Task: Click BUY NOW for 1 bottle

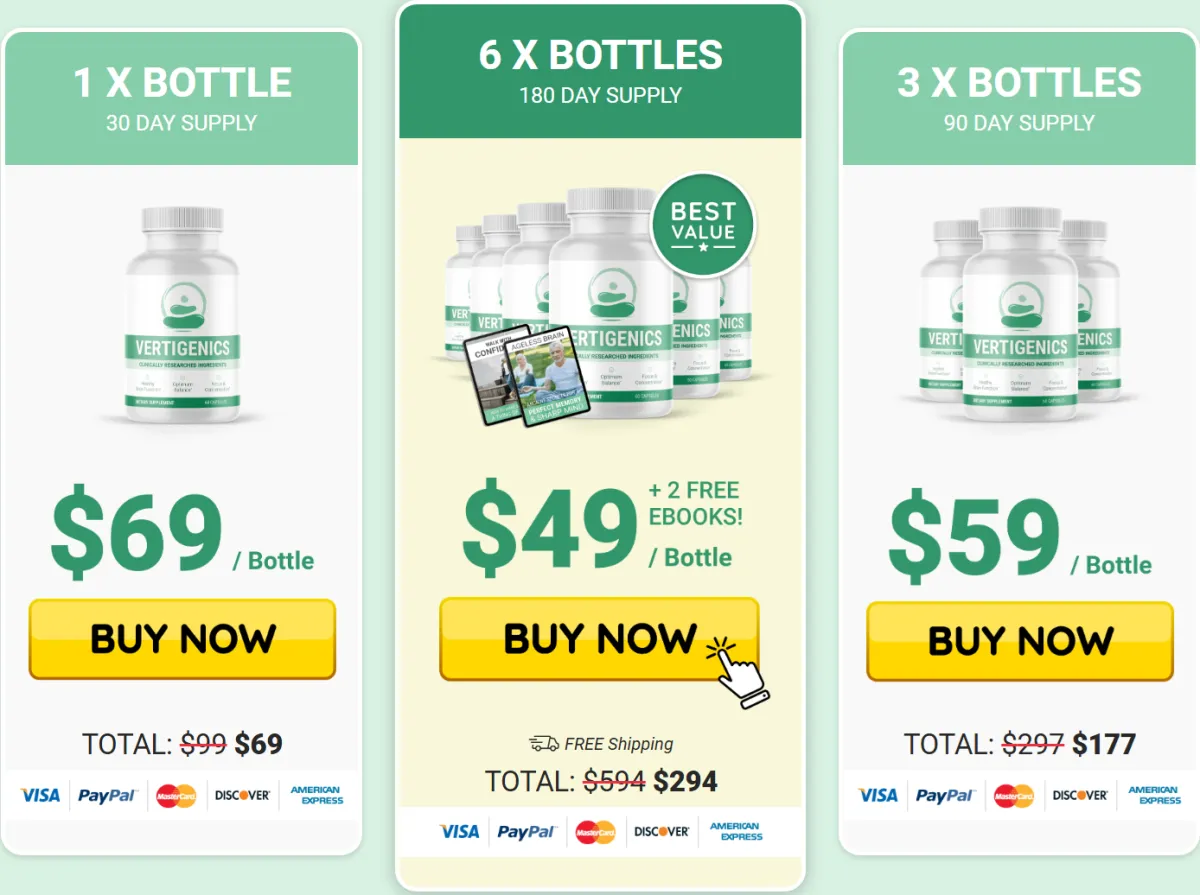Action: click(182, 639)
